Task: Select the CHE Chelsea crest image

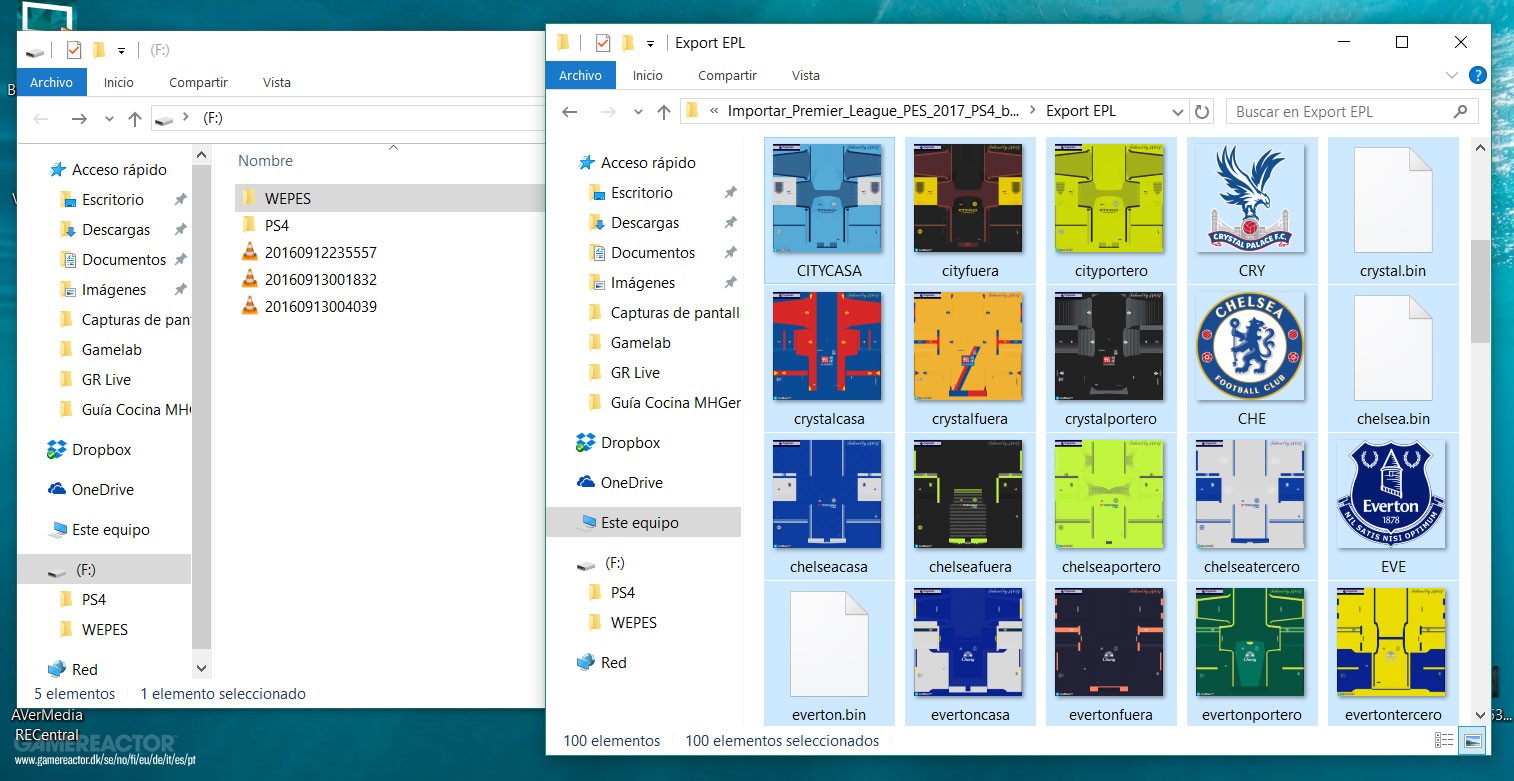Action: coord(1251,347)
